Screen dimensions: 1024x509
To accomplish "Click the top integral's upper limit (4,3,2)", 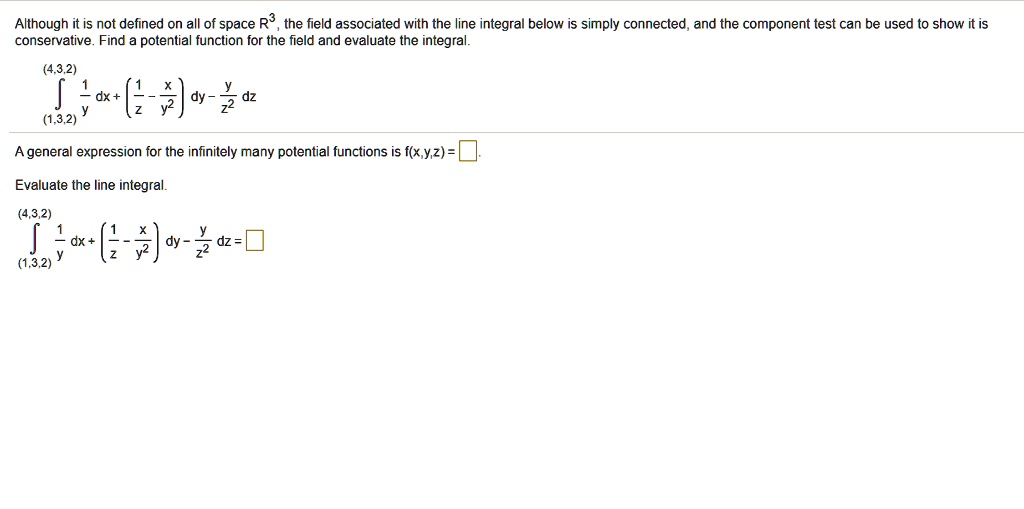I will coord(57,69).
